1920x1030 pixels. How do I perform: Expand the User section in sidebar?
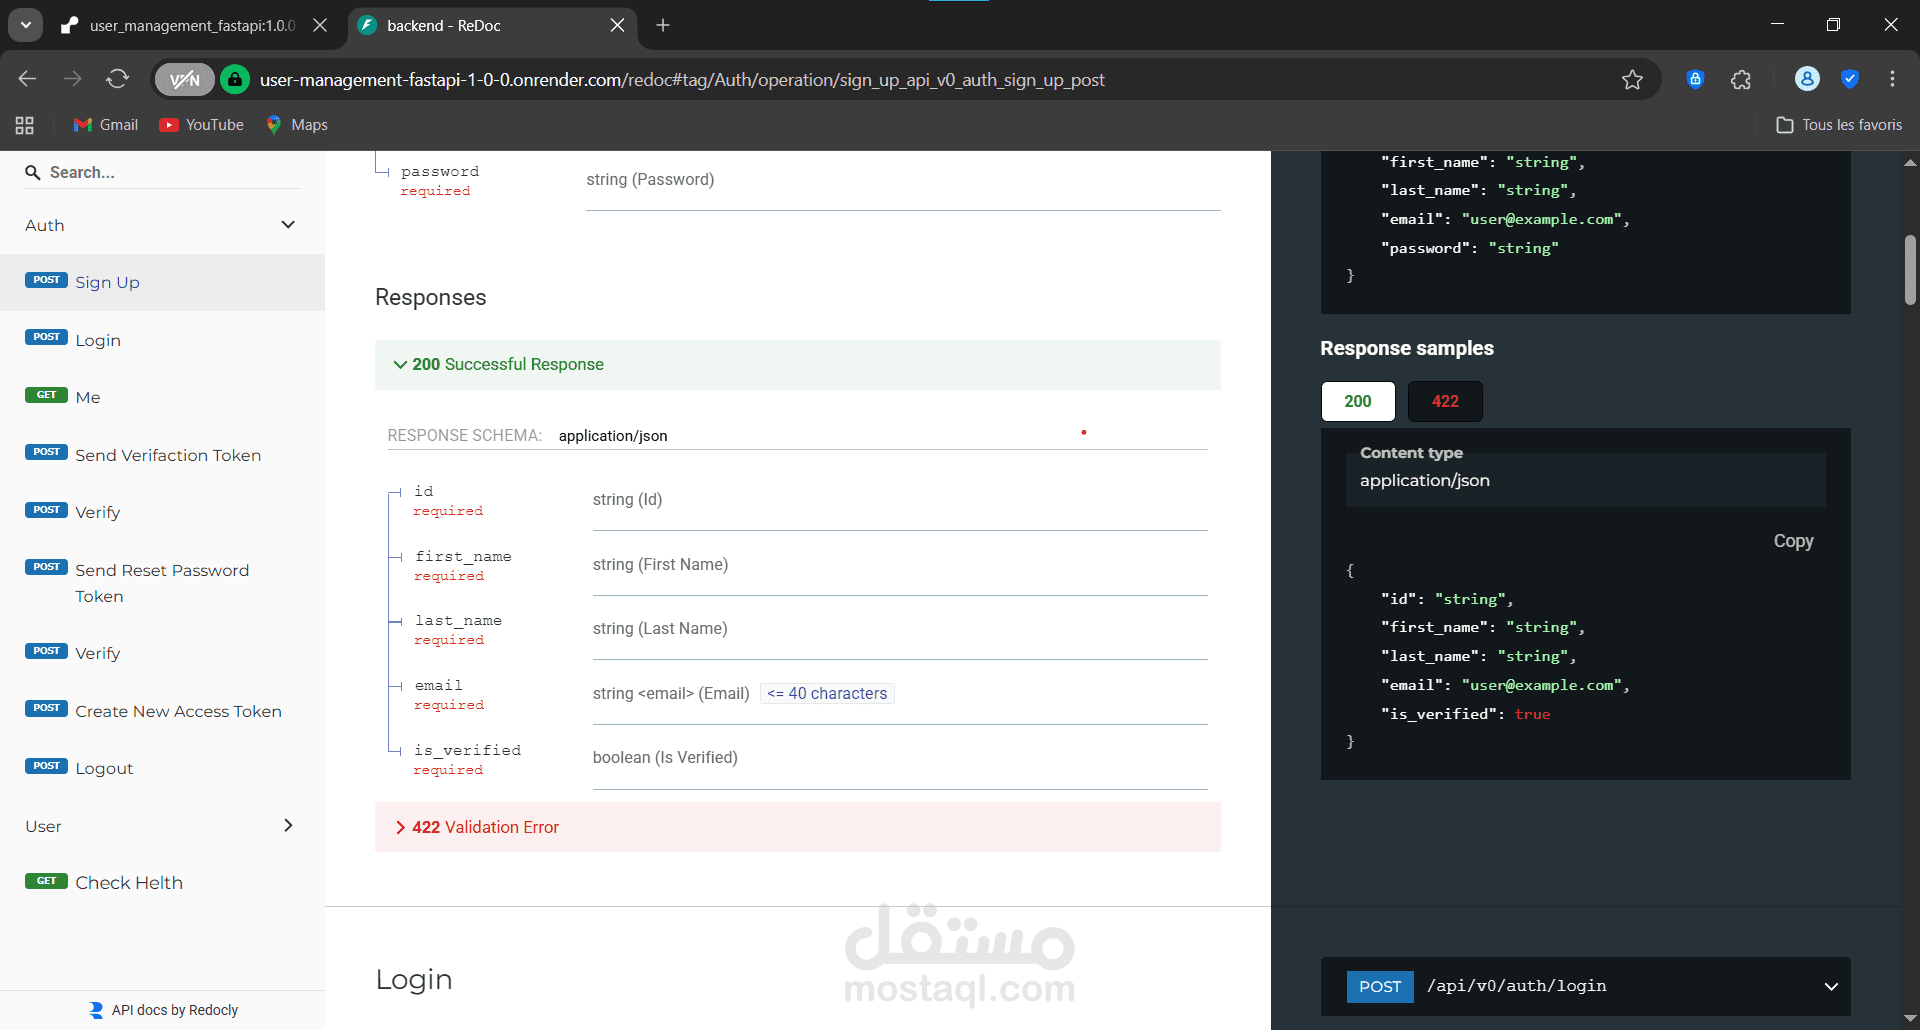[x=160, y=826]
